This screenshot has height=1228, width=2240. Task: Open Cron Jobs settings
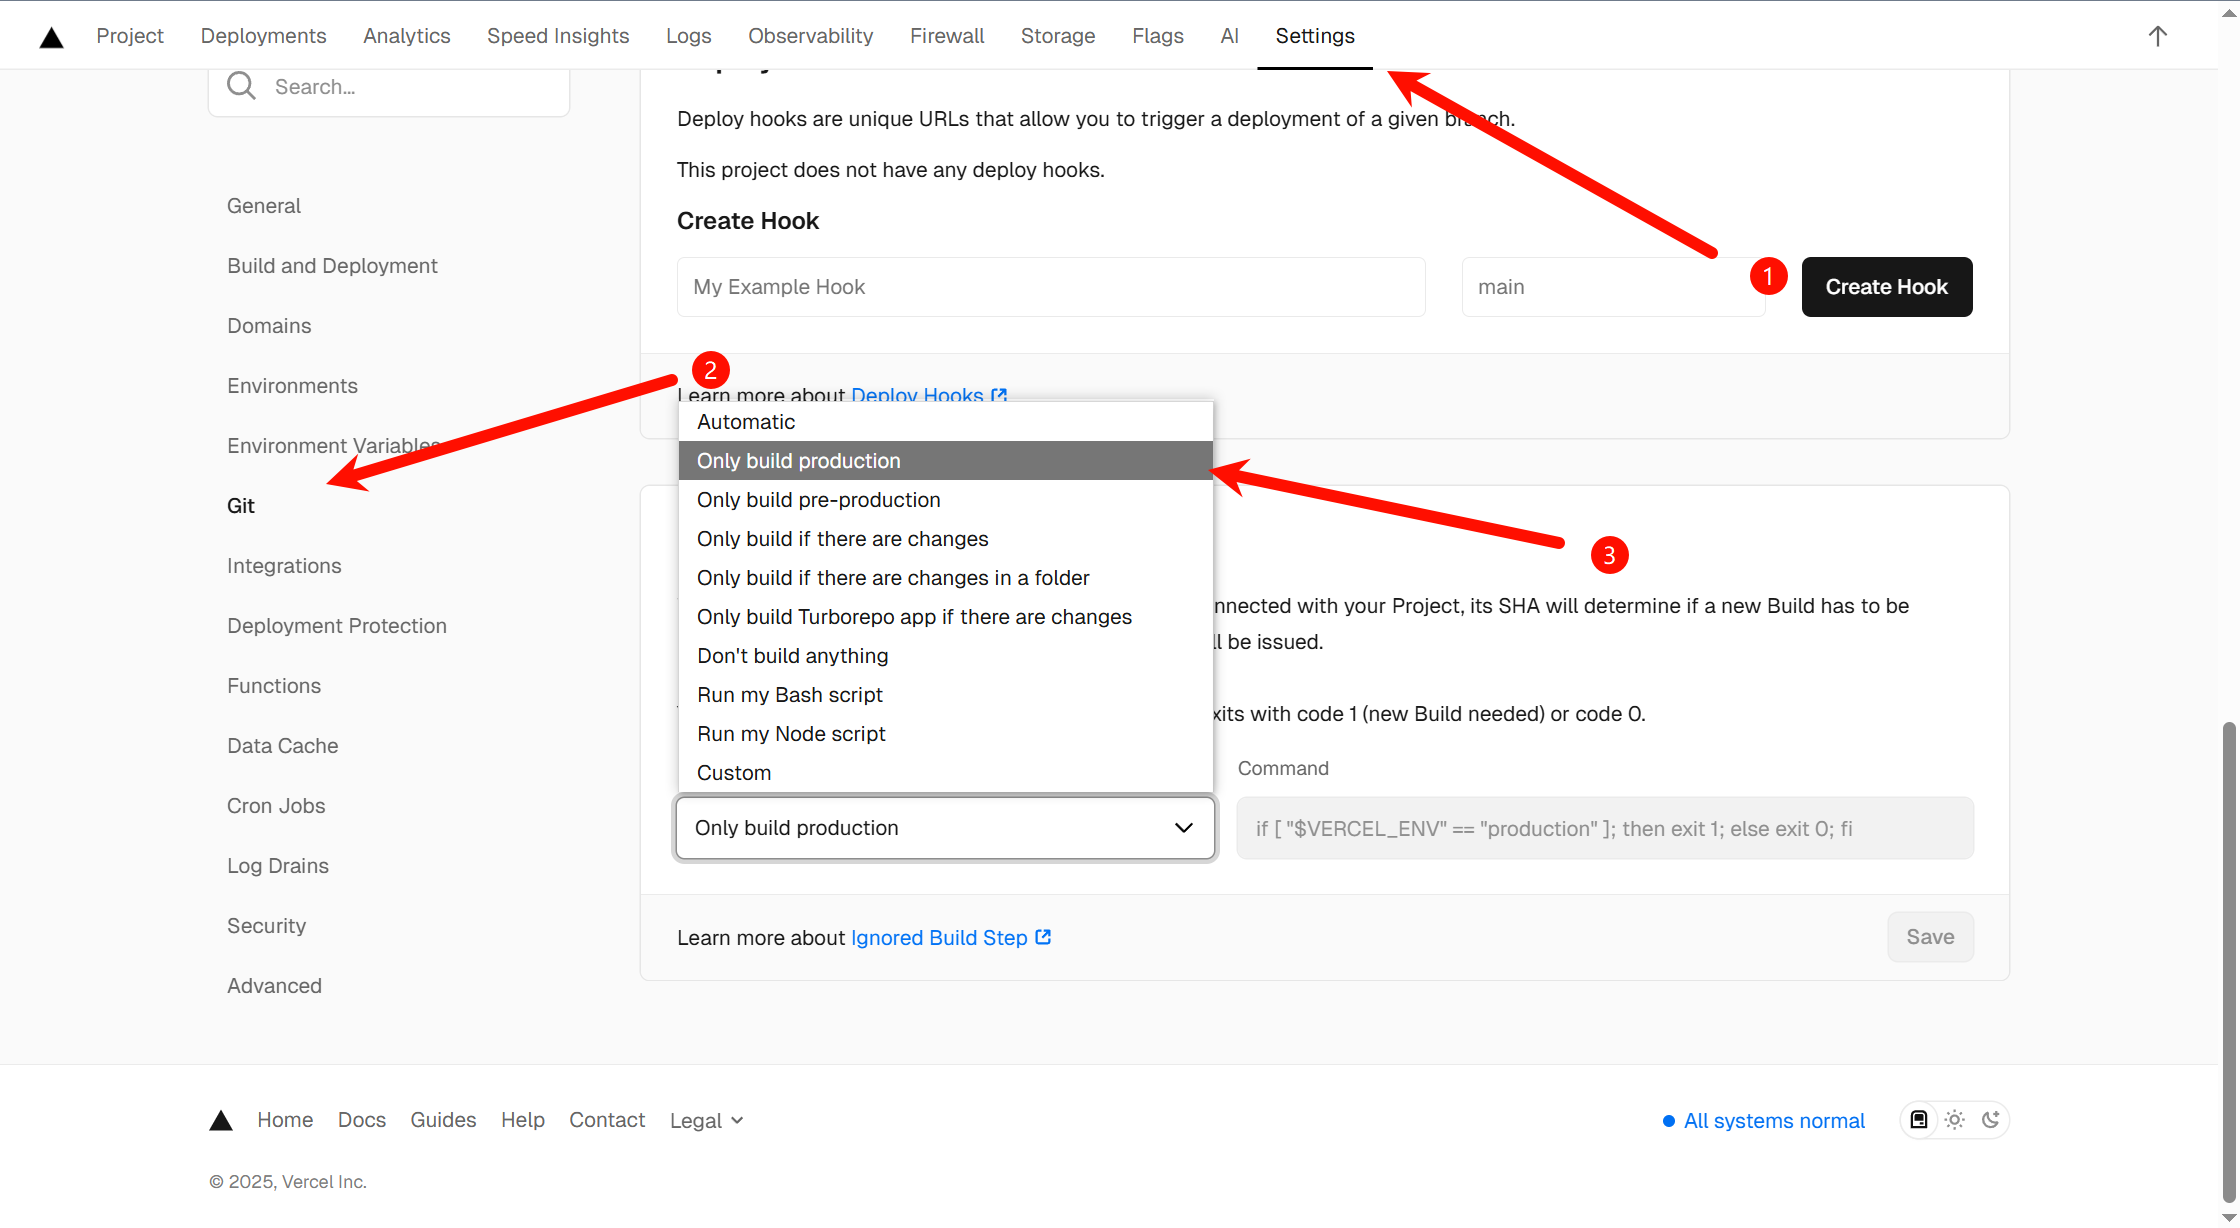point(276,806)
